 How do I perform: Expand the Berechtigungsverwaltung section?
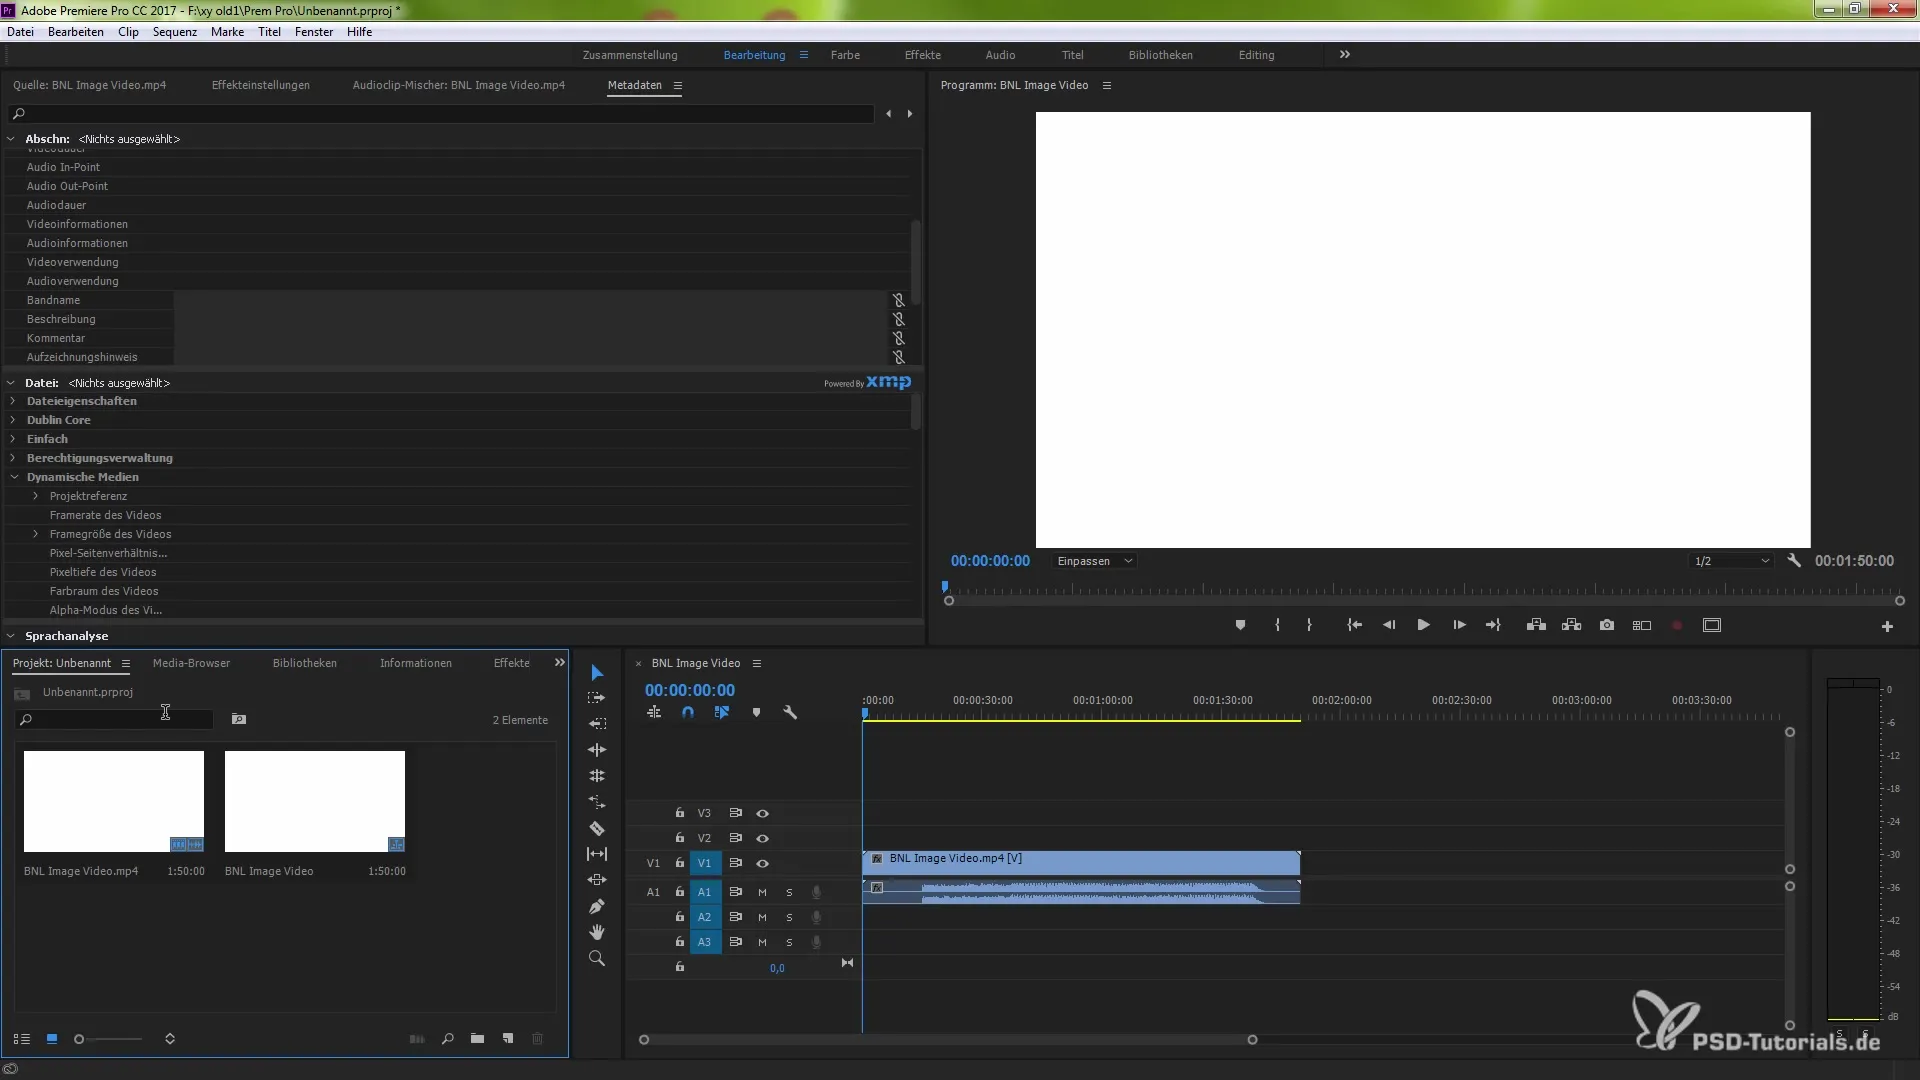click(13, 458)
